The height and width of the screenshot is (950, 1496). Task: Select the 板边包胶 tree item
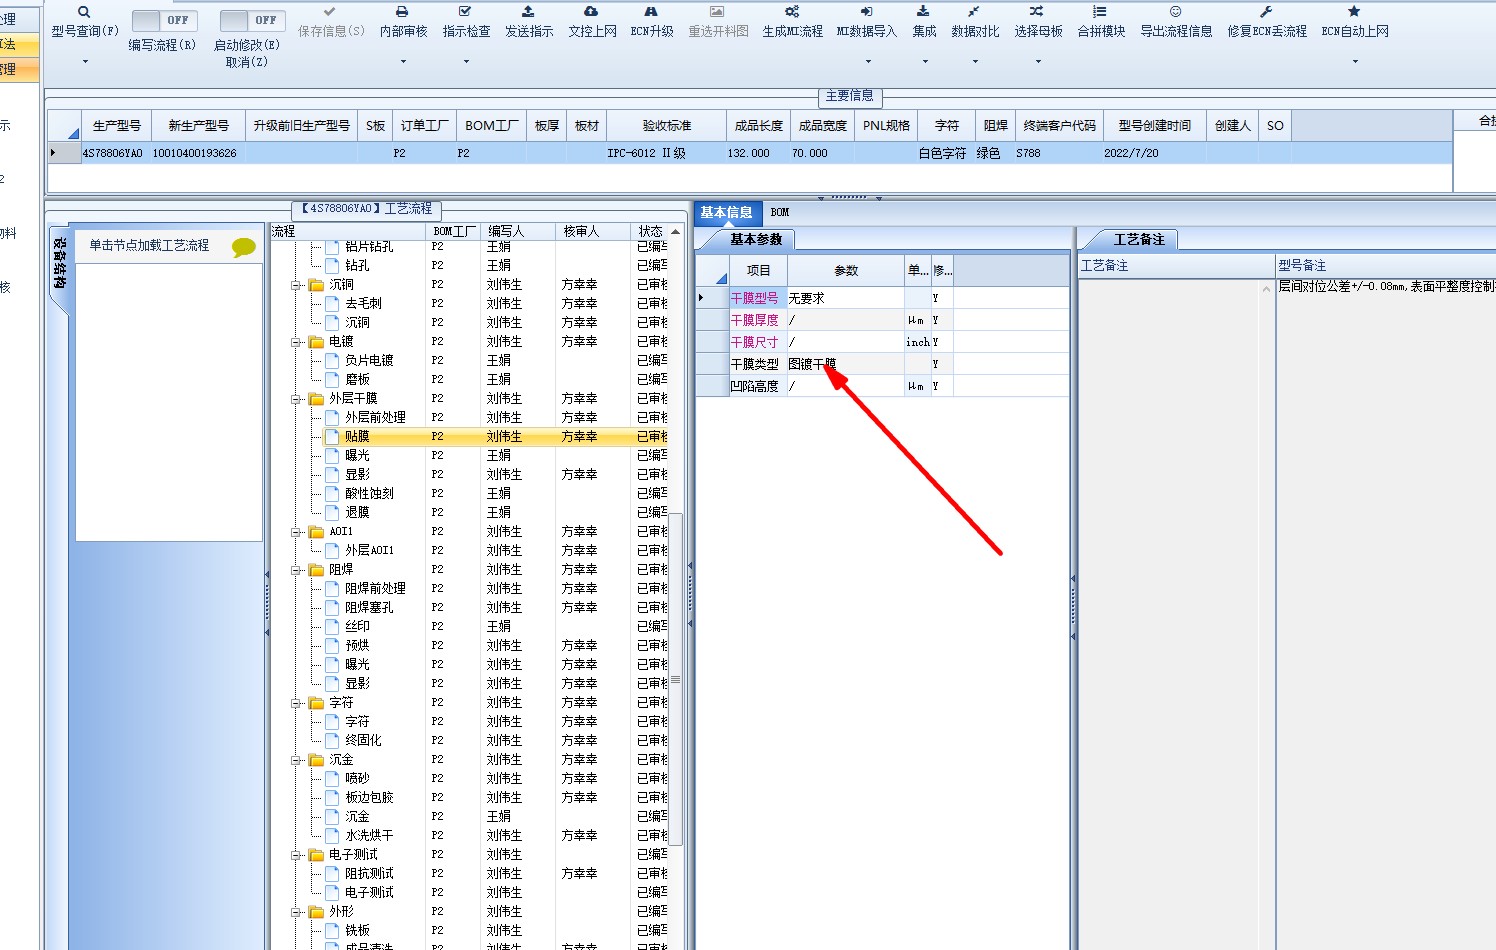click(x=369, y=798)
